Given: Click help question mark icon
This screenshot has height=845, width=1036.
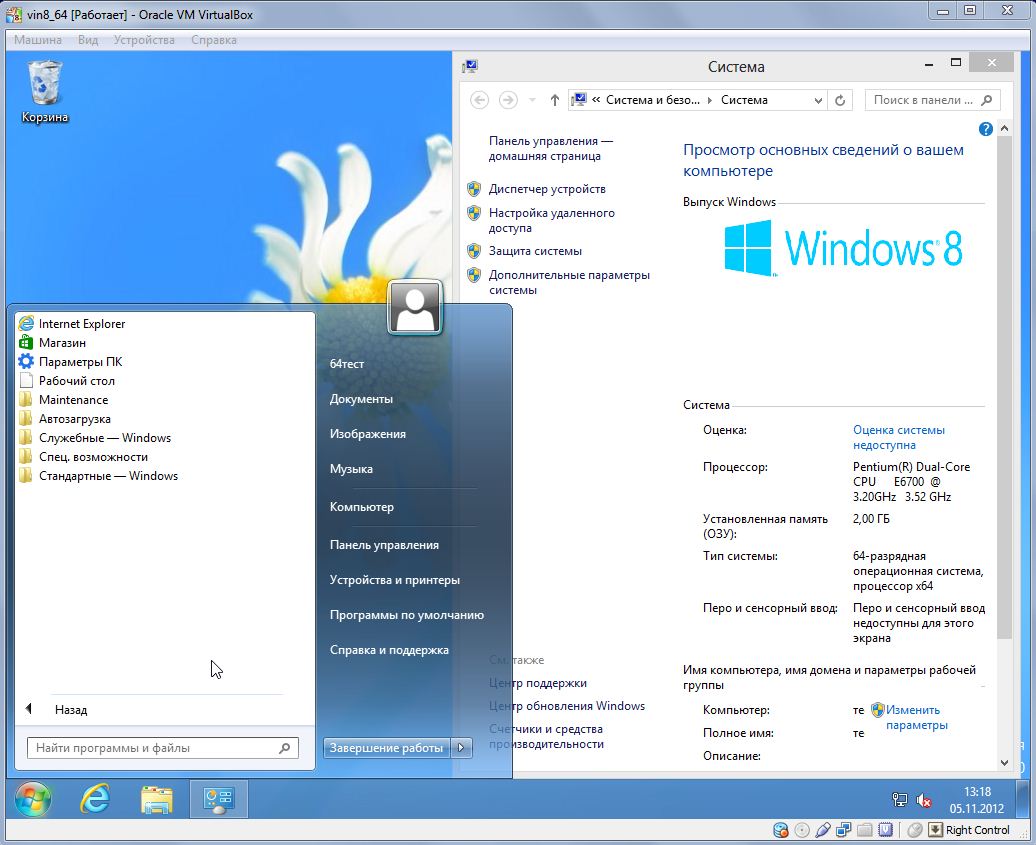Looking at the screenshot, I should (985, 129).
